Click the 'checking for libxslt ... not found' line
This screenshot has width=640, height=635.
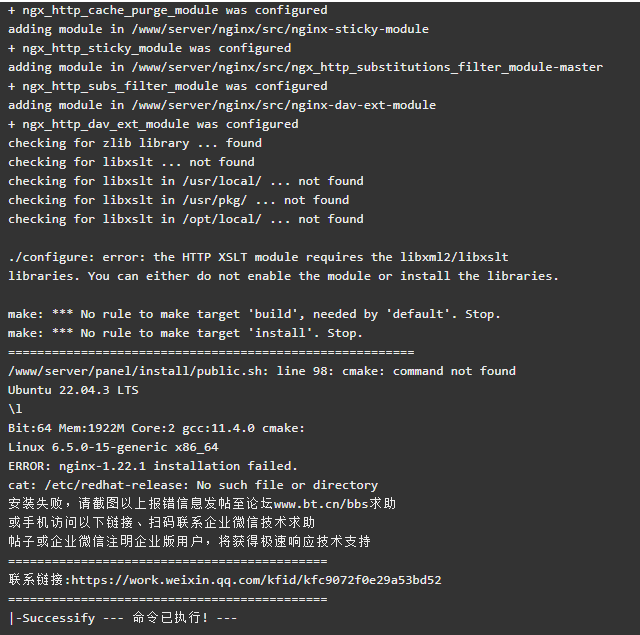[x=131, y=162]
